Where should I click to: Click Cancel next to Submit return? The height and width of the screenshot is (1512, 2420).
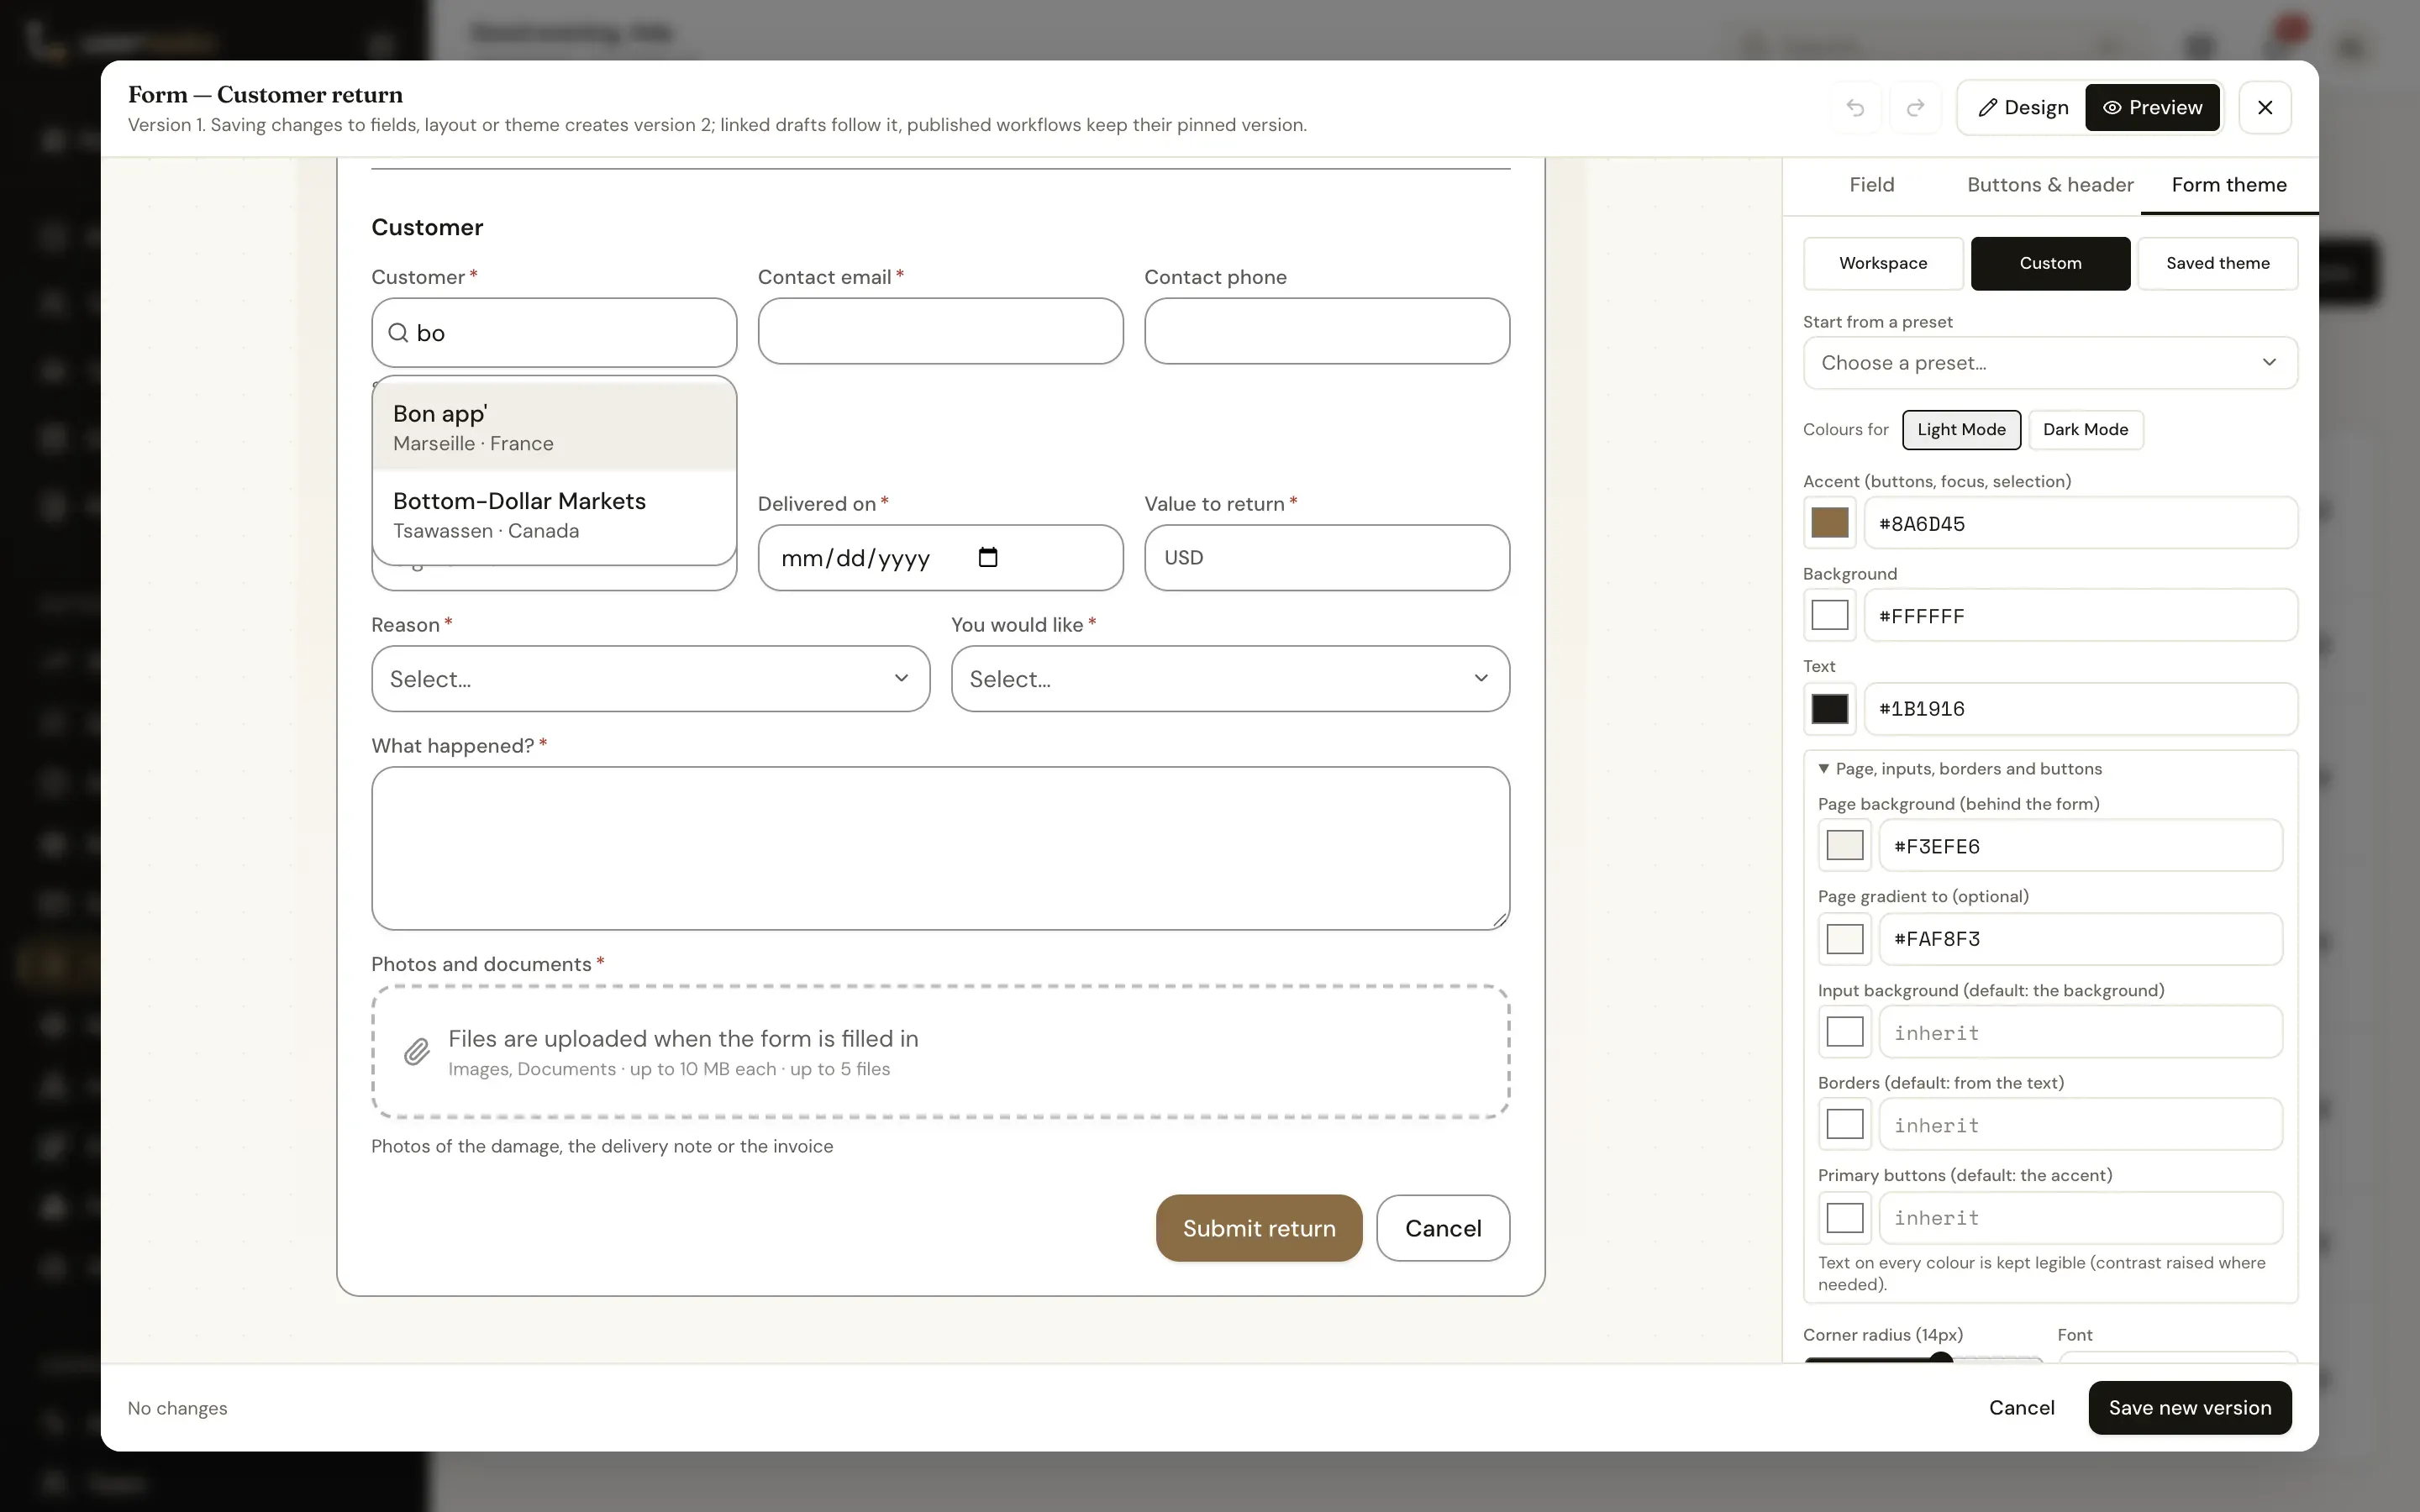pyautogui.click(x=1443, y=1228)
